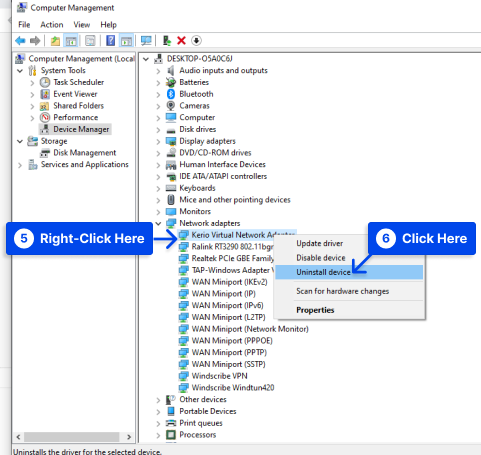Collapse the Network adapters category

158,223
